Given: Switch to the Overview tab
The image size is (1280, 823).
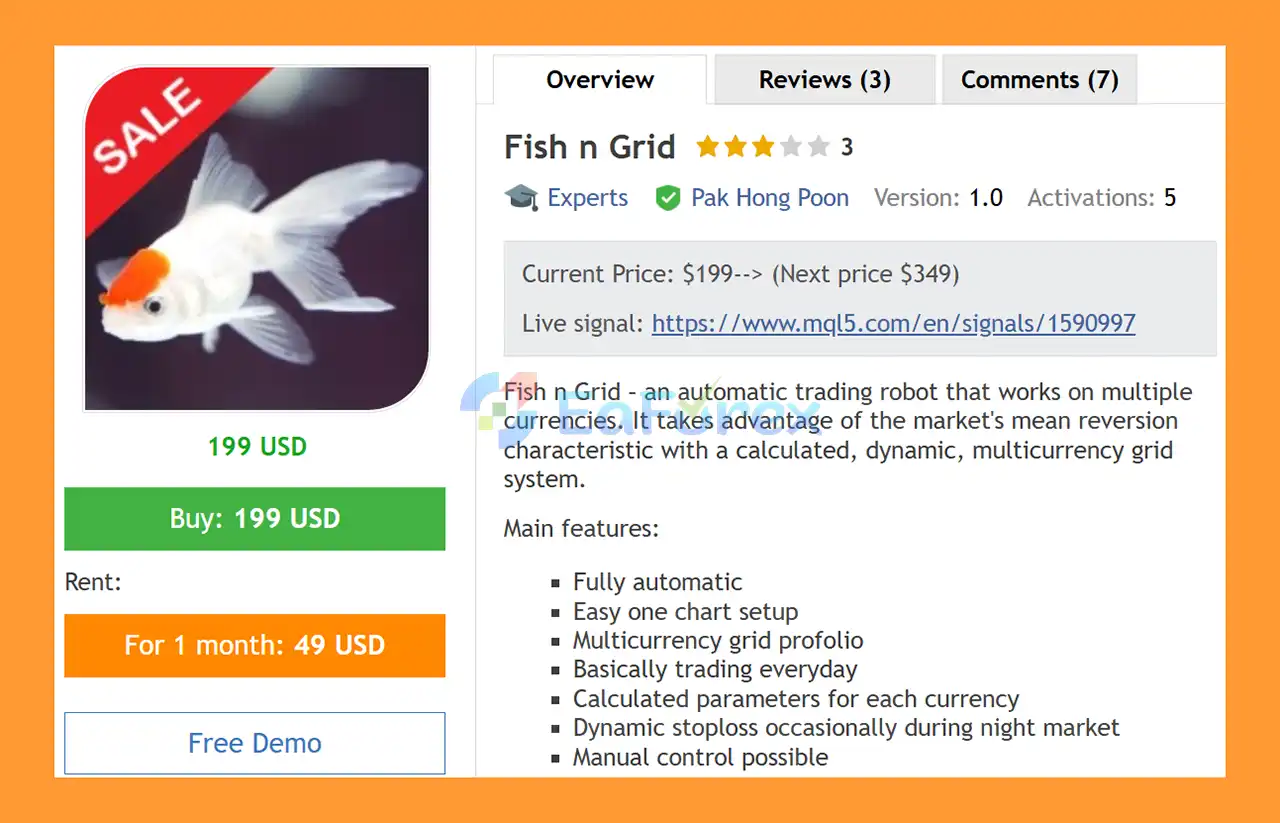Looking at the screenshot, I should tap(600, 80).
